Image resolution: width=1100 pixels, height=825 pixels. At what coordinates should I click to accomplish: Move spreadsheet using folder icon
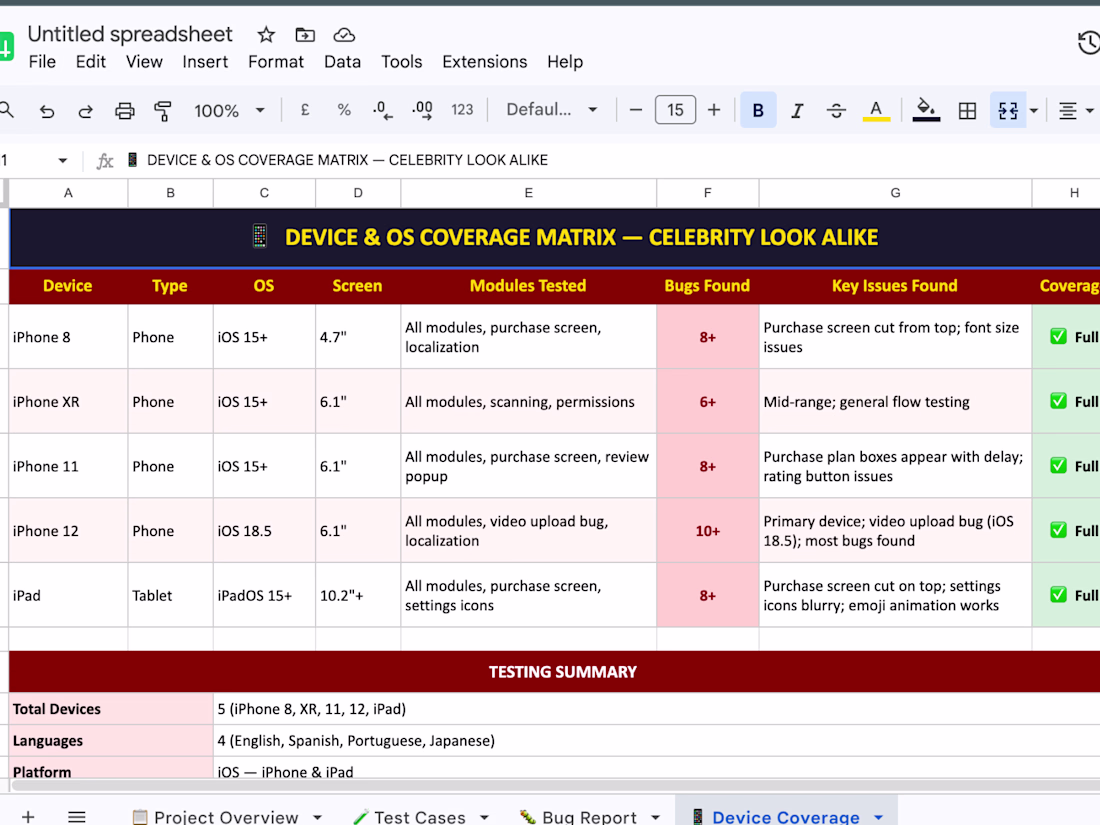[305, 34]
